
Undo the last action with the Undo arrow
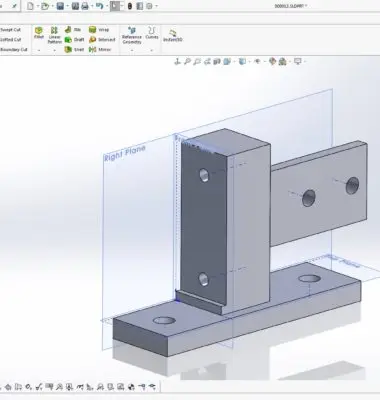(99, 6)
